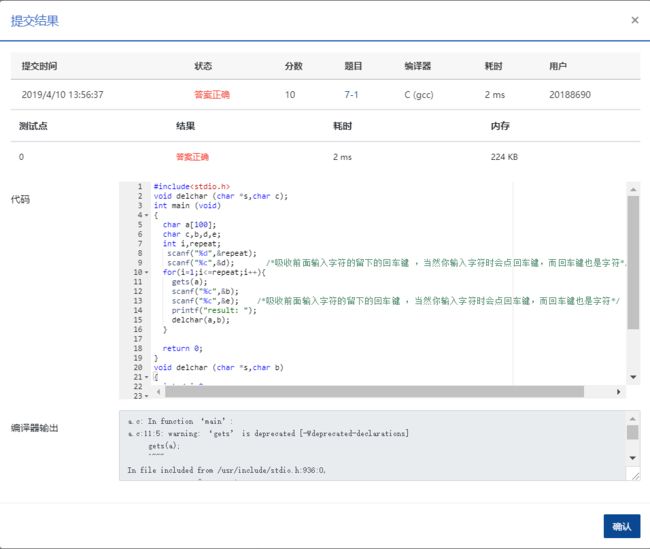This screenshot has height=549, width=650.
Task: Collapse code fold arrow at line 21
Action: pyautogui.click(x=146, y=377)
